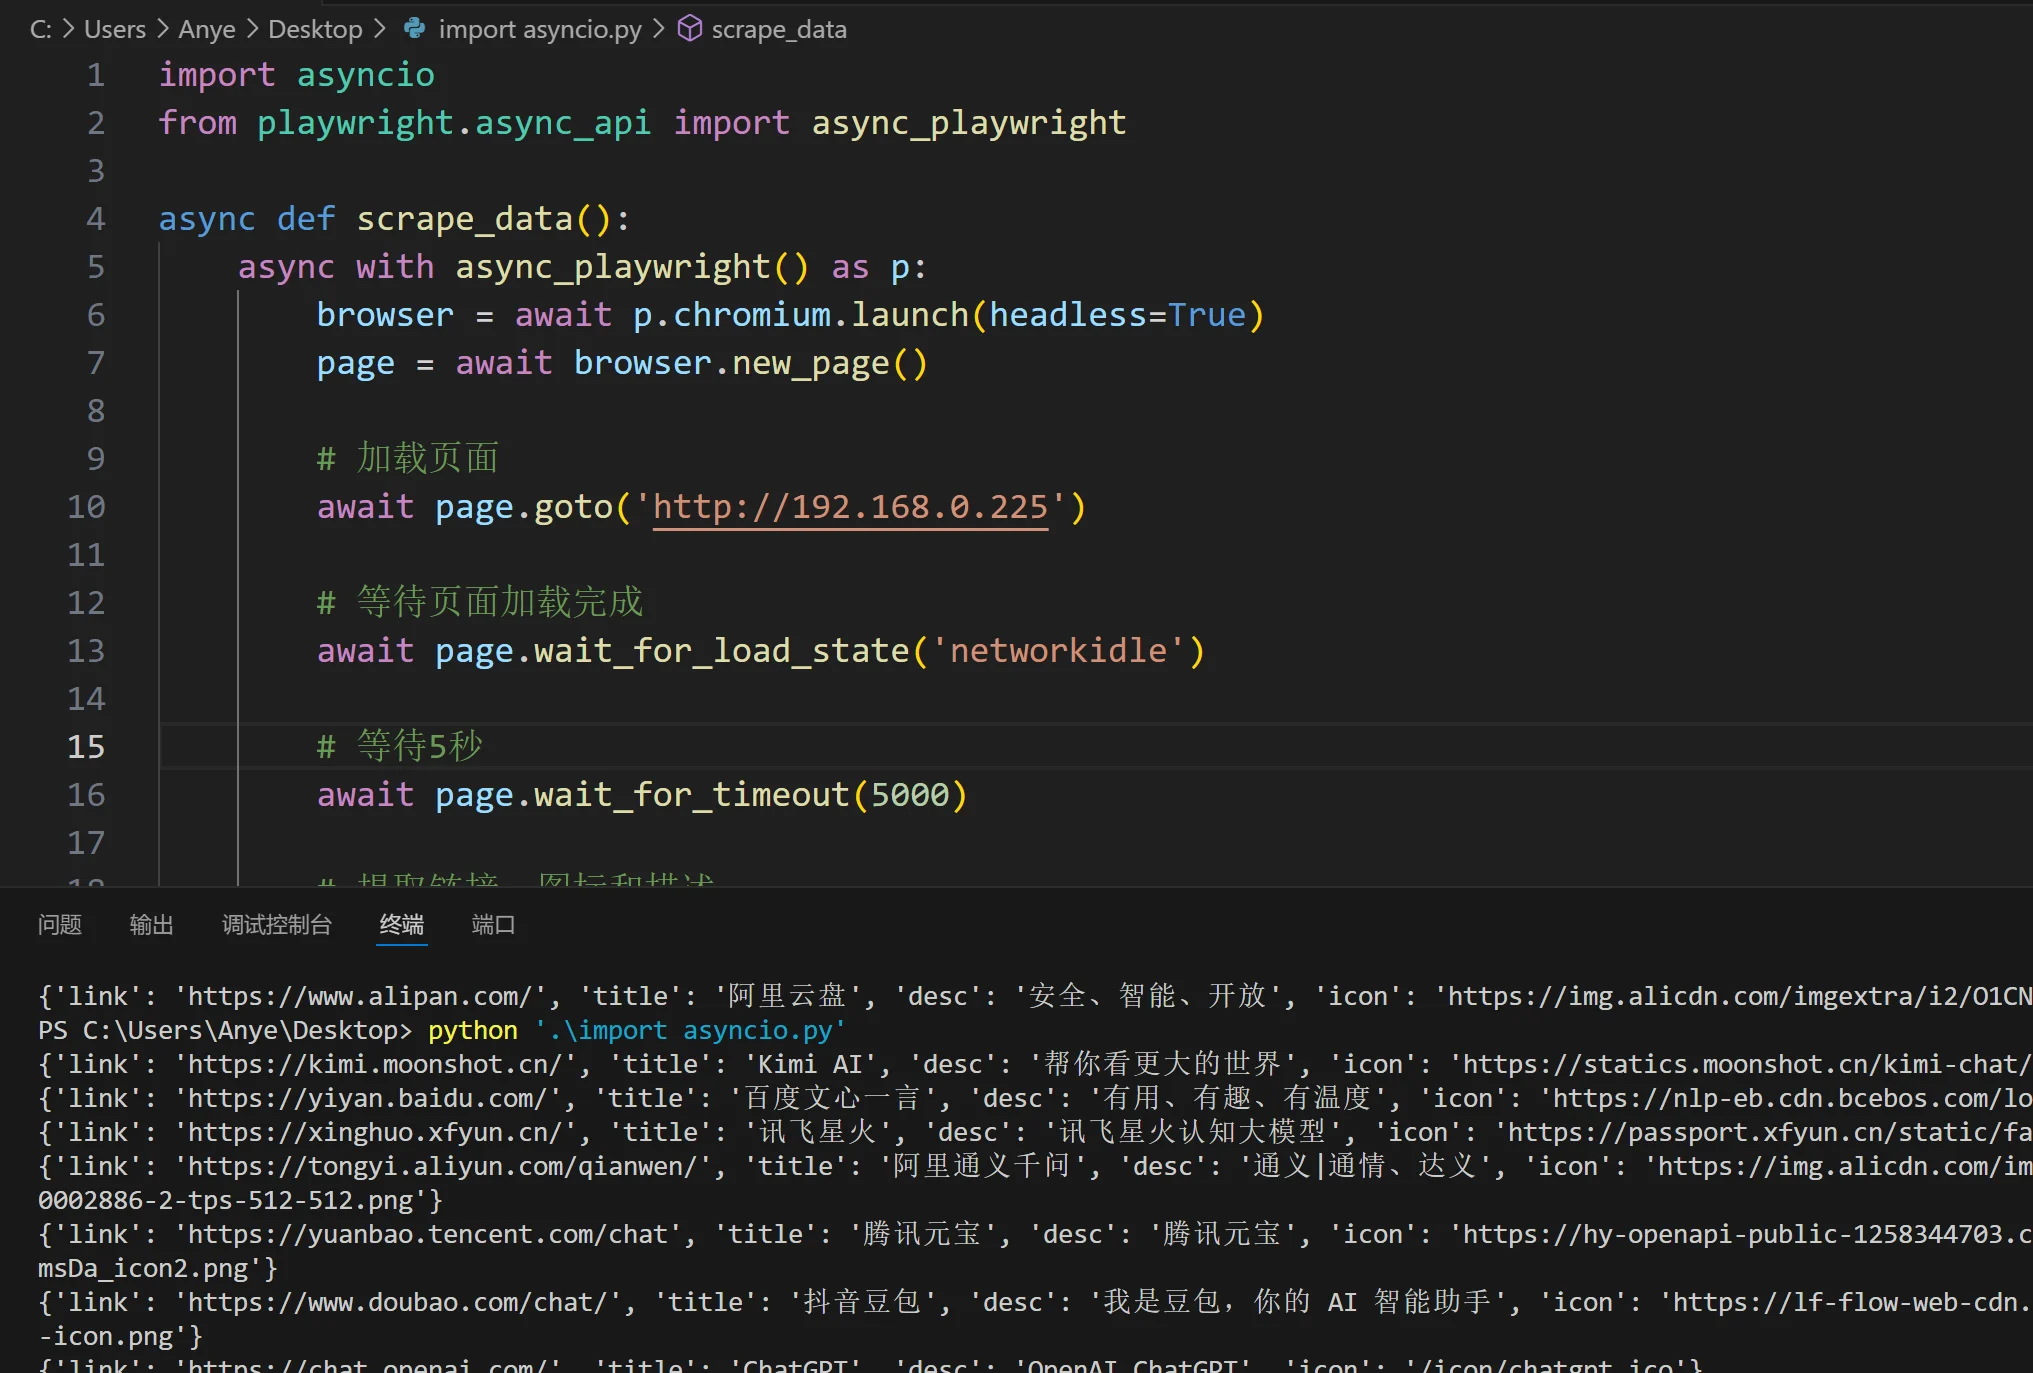2033x1373 pixels.
Task: Click '抖音豆包' title in terminal output
Action: tap(862, 1302)
